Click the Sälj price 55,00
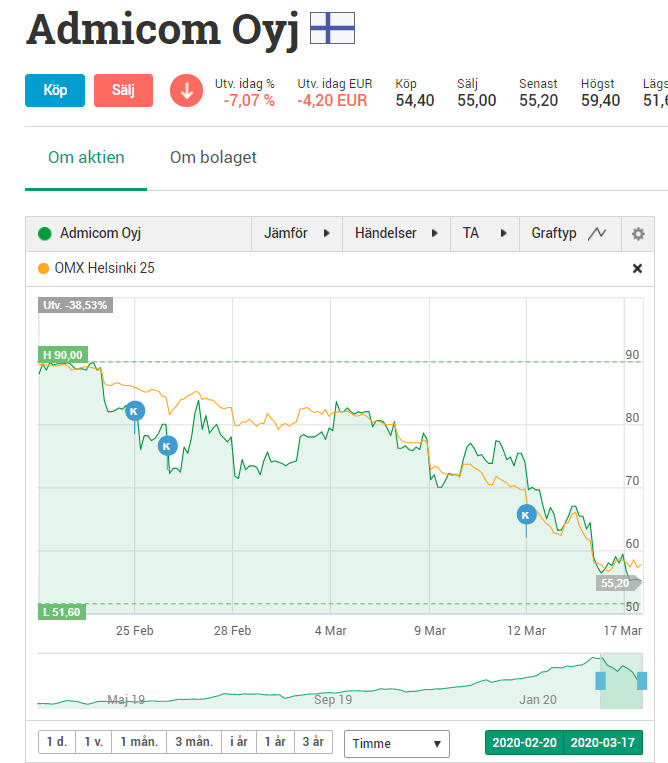Image resolution: width=668 pixels, height=763 pixels. coord(476,100)
